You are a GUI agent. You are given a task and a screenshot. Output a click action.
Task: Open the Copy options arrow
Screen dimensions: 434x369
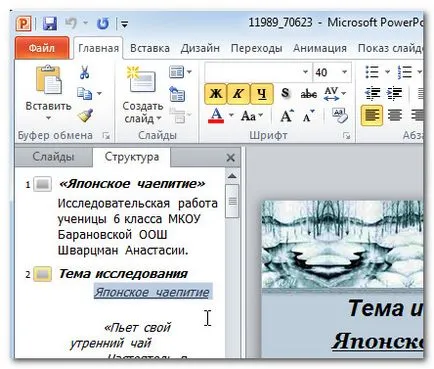[99, 94]
